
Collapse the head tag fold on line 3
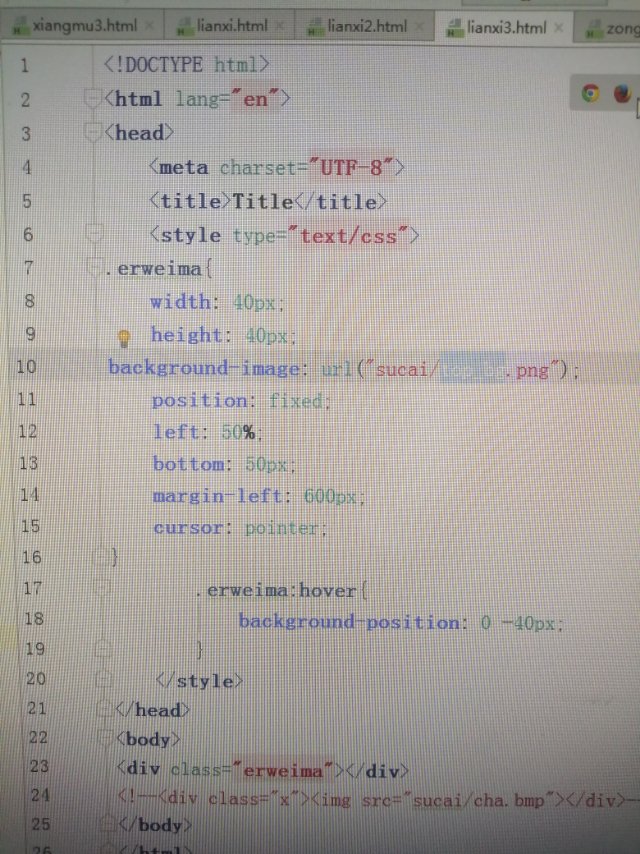click(x=94, y=133)
